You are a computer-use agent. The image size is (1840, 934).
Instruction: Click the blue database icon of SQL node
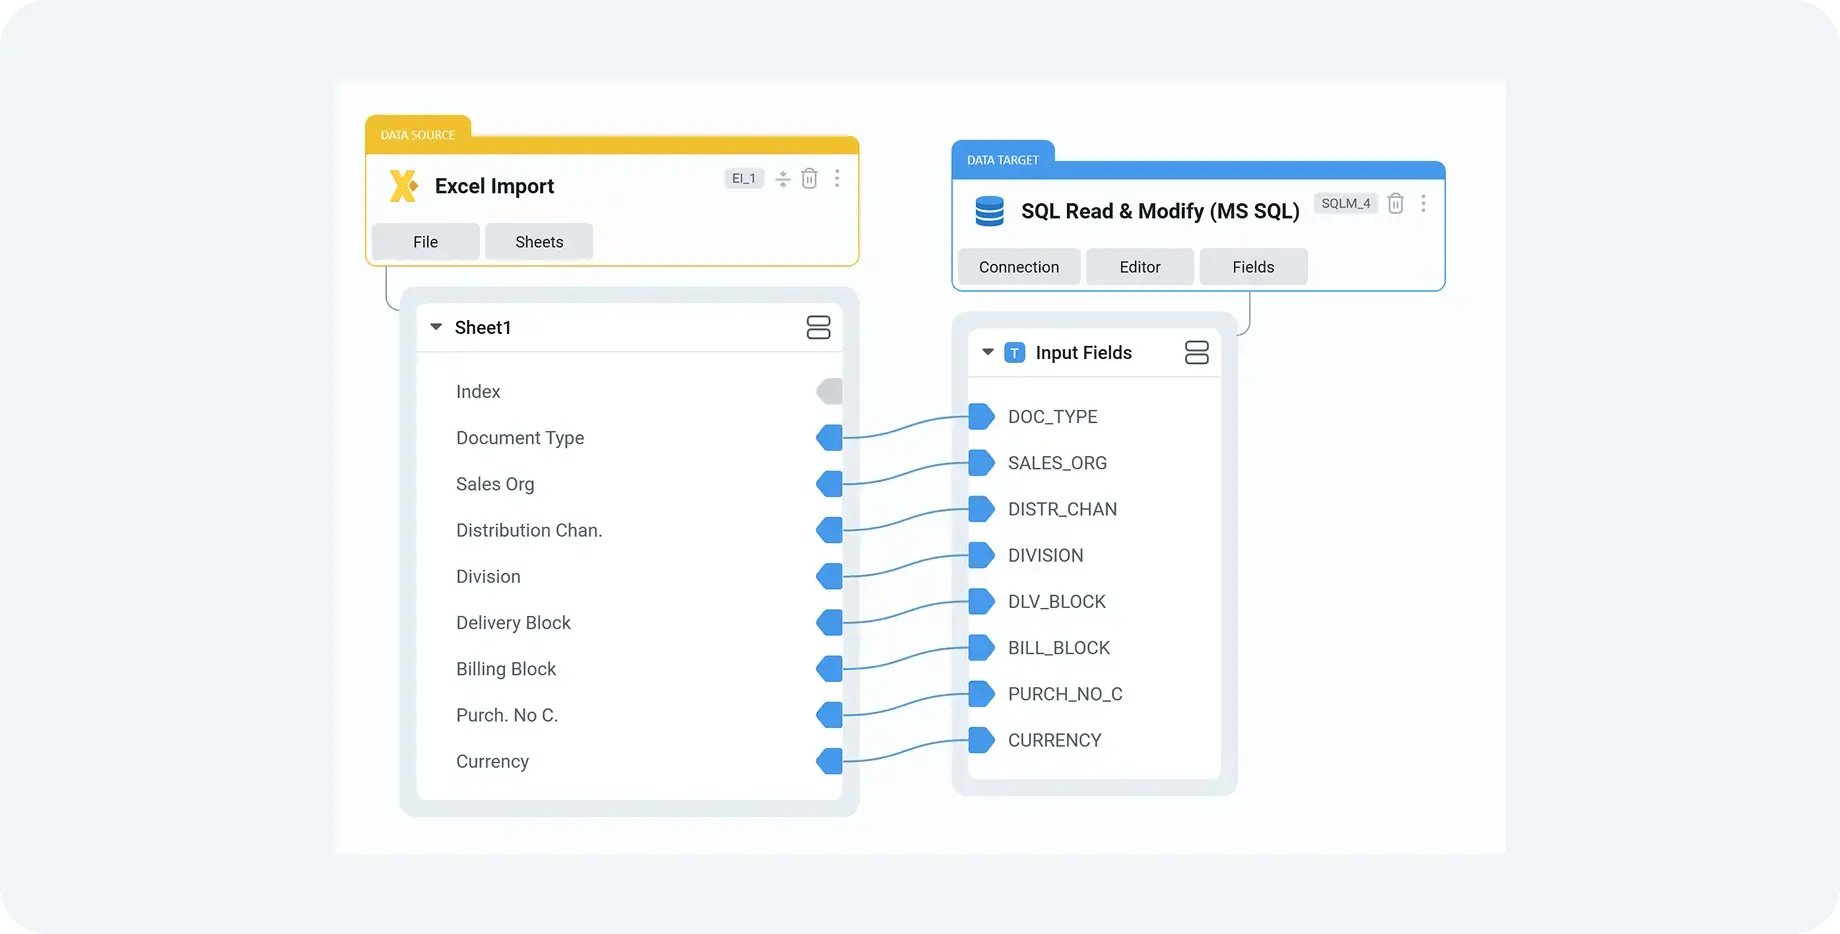click(x=989, y=211)
